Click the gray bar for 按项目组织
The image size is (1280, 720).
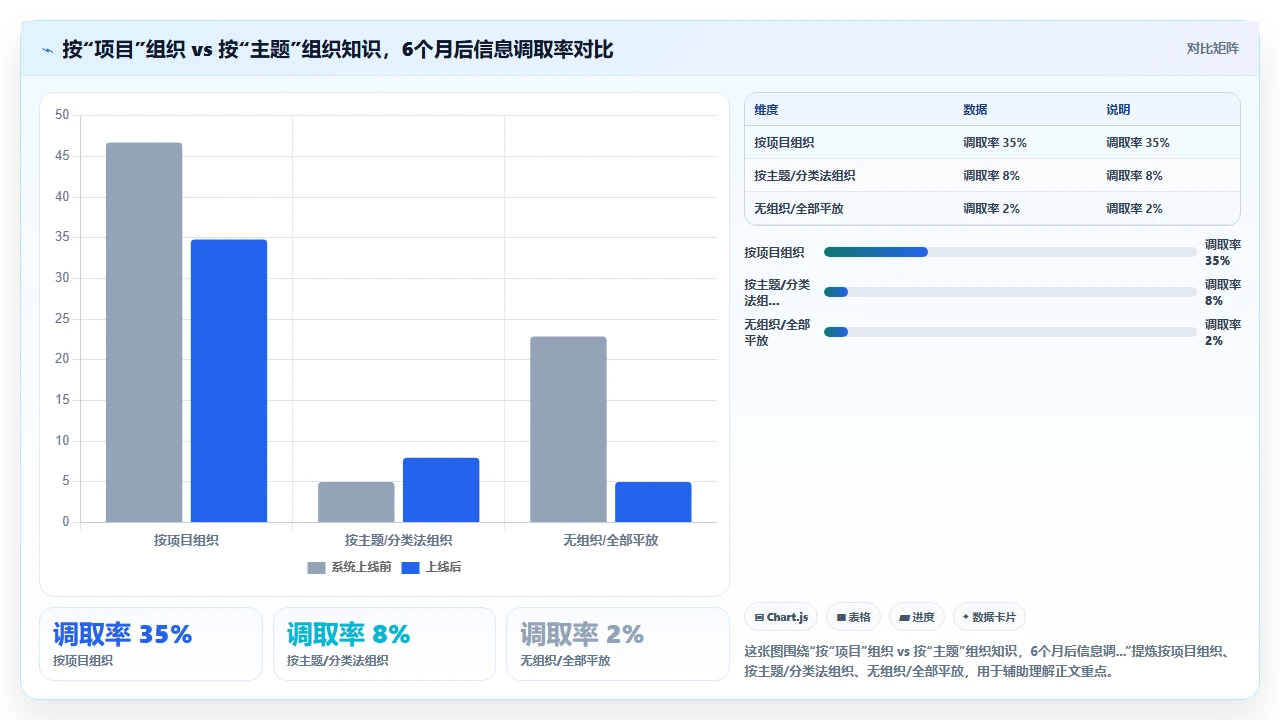pyautogui.click(x=144, y=332)
